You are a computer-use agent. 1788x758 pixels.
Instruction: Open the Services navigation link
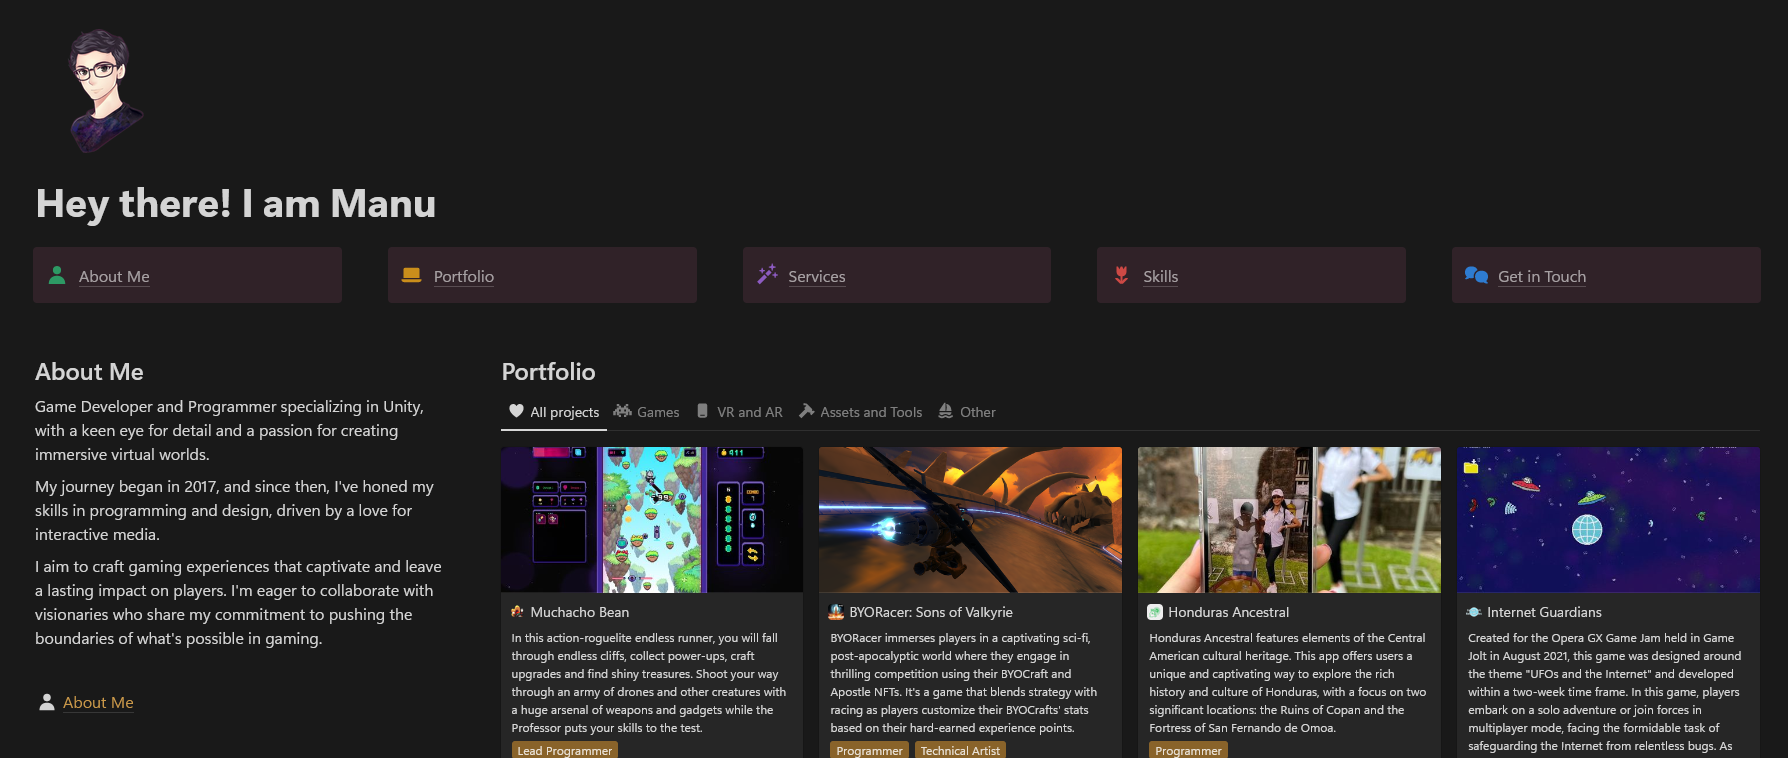point(816,277)
